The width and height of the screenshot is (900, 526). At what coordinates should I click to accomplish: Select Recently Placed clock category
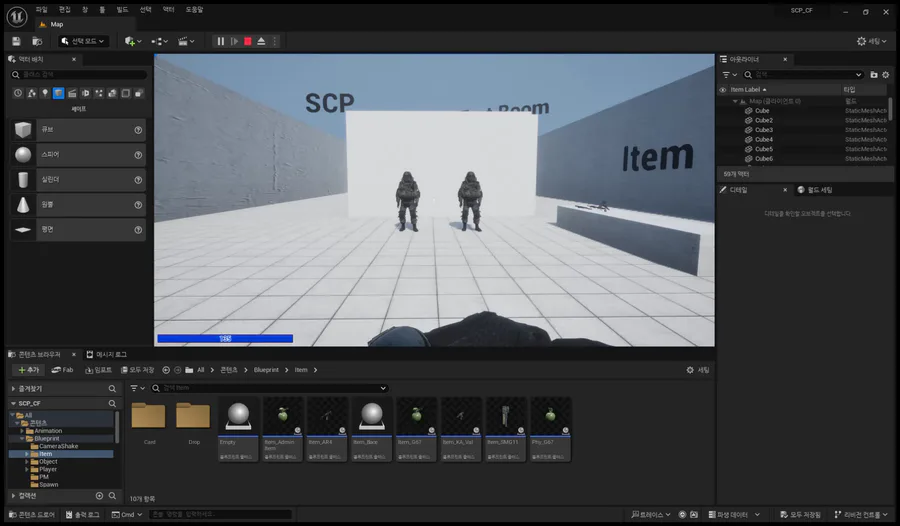(x=18, y=93)
